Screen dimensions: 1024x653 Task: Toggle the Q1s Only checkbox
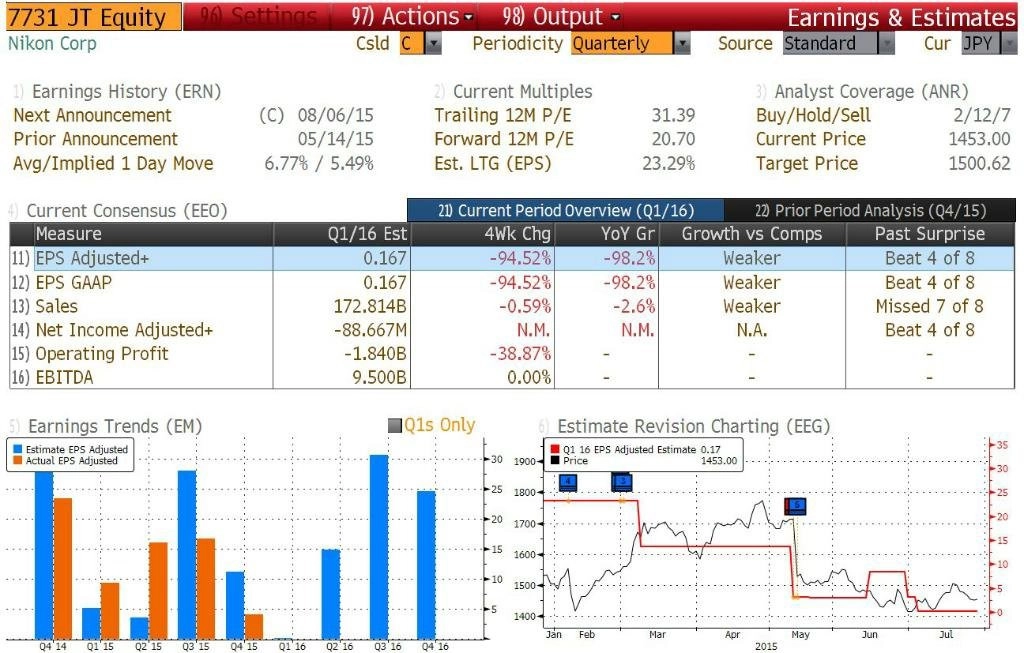(394, 426)
